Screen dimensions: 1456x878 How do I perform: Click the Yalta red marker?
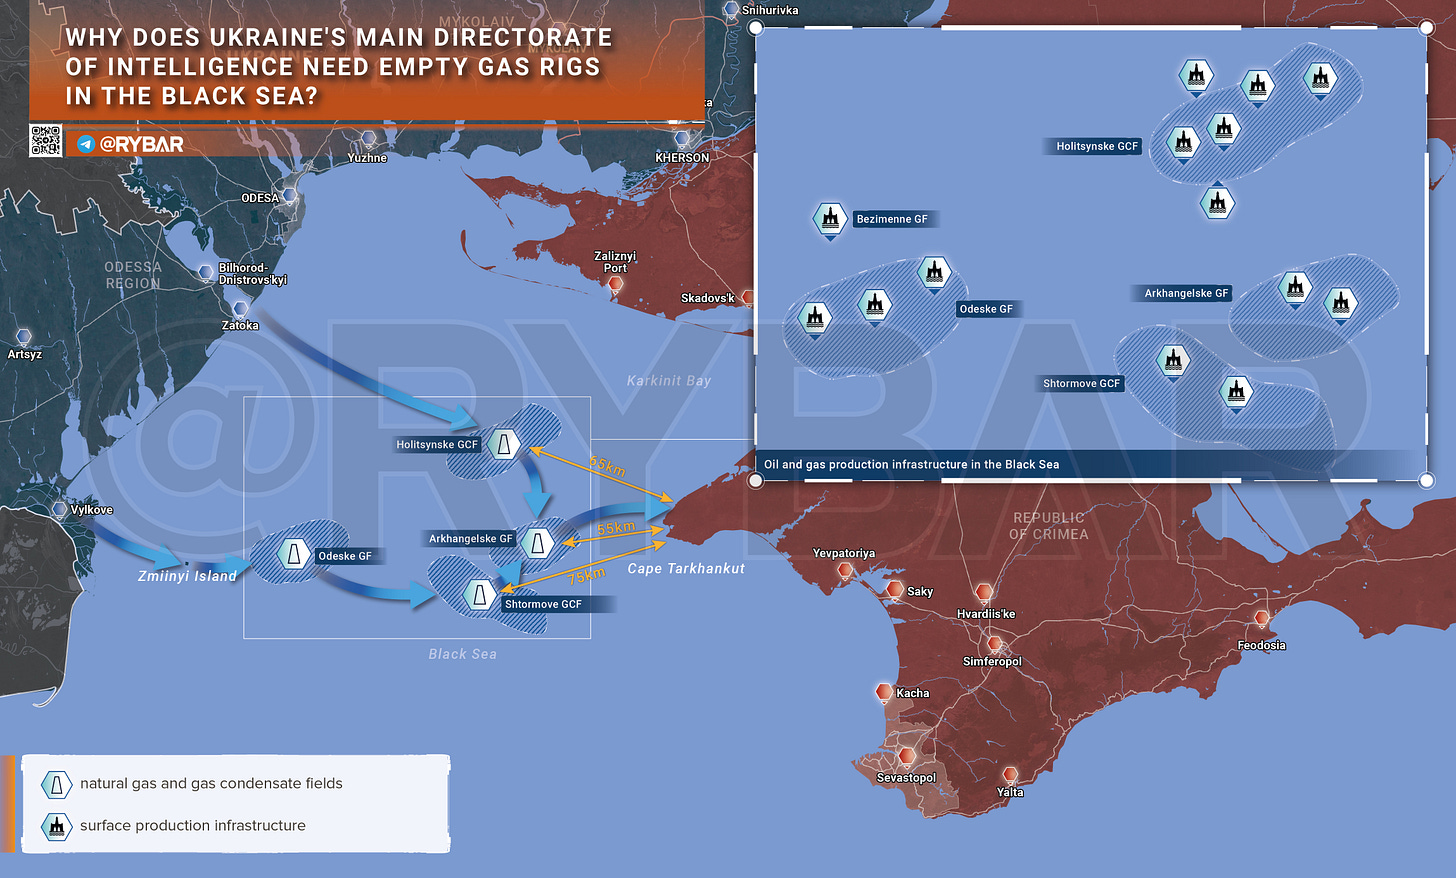pos(1010,776)
